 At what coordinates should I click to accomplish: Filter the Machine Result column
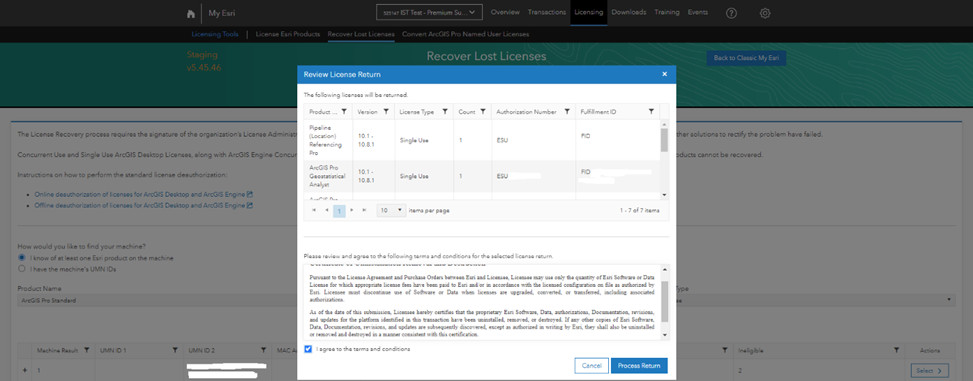pyautogui.click(x=87, y=351)
